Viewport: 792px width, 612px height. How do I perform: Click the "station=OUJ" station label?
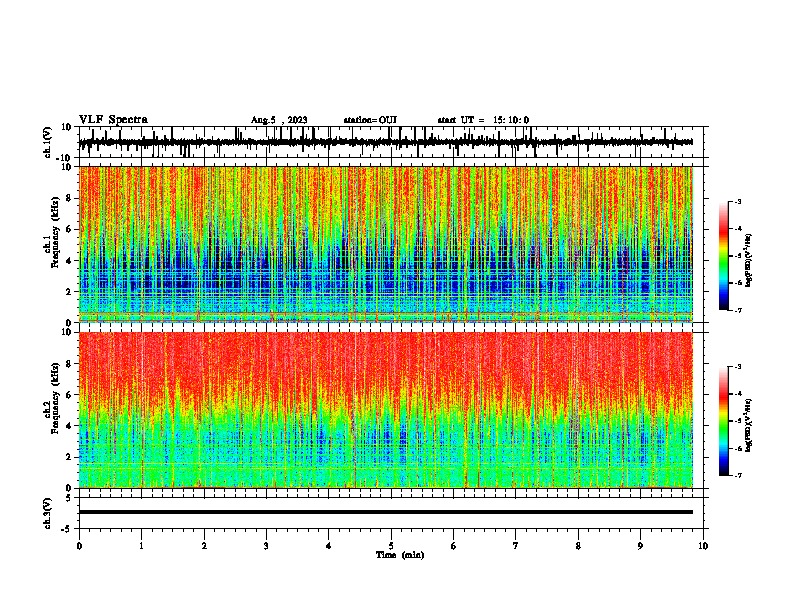pyautogui.click(x=370, y=120)
